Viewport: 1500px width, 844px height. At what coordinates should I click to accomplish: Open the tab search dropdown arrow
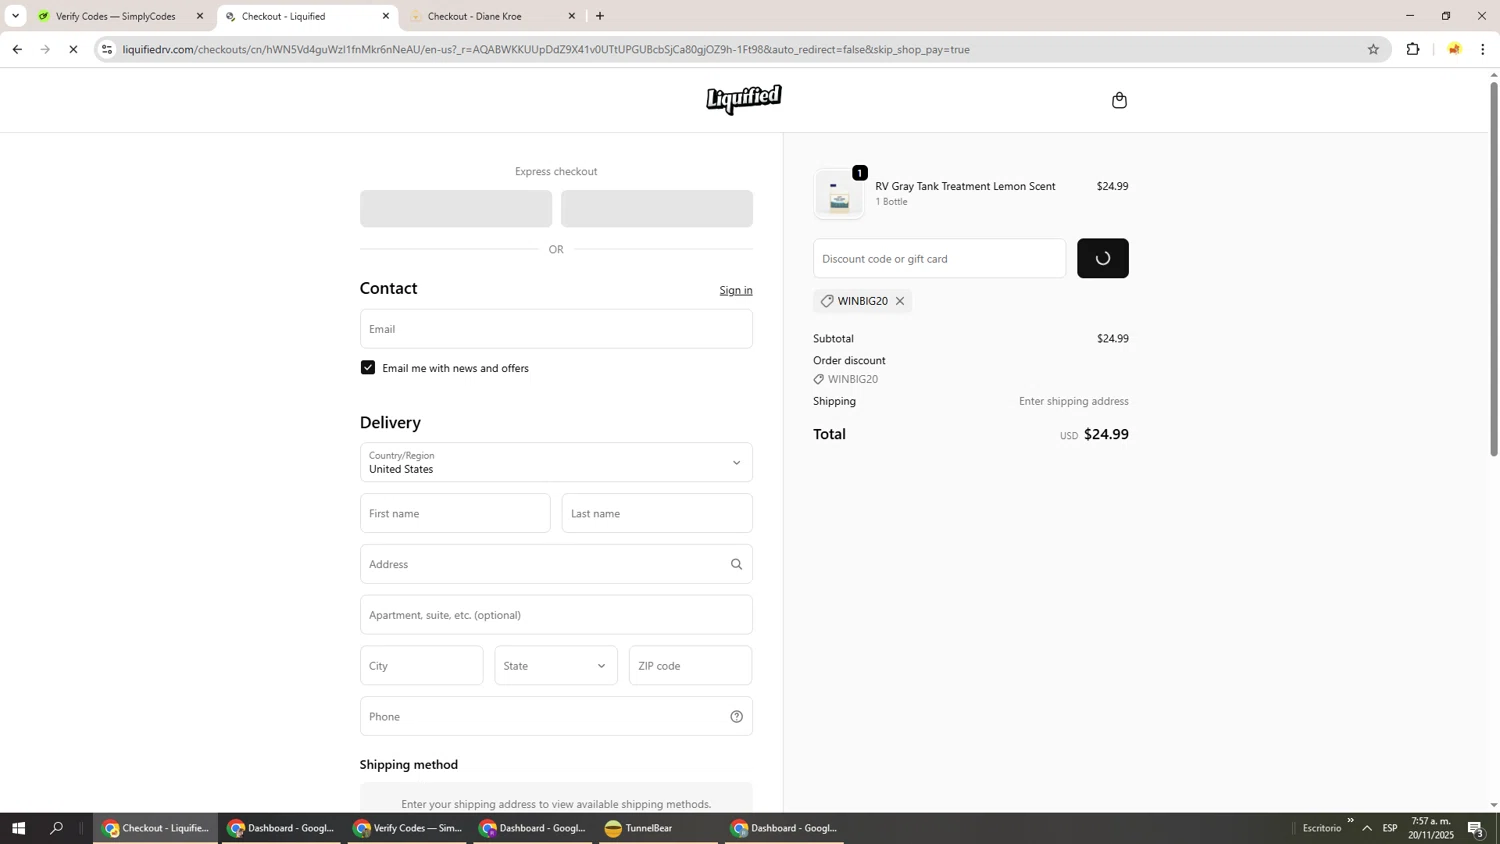pyautogui.click(x=15, y=16)
